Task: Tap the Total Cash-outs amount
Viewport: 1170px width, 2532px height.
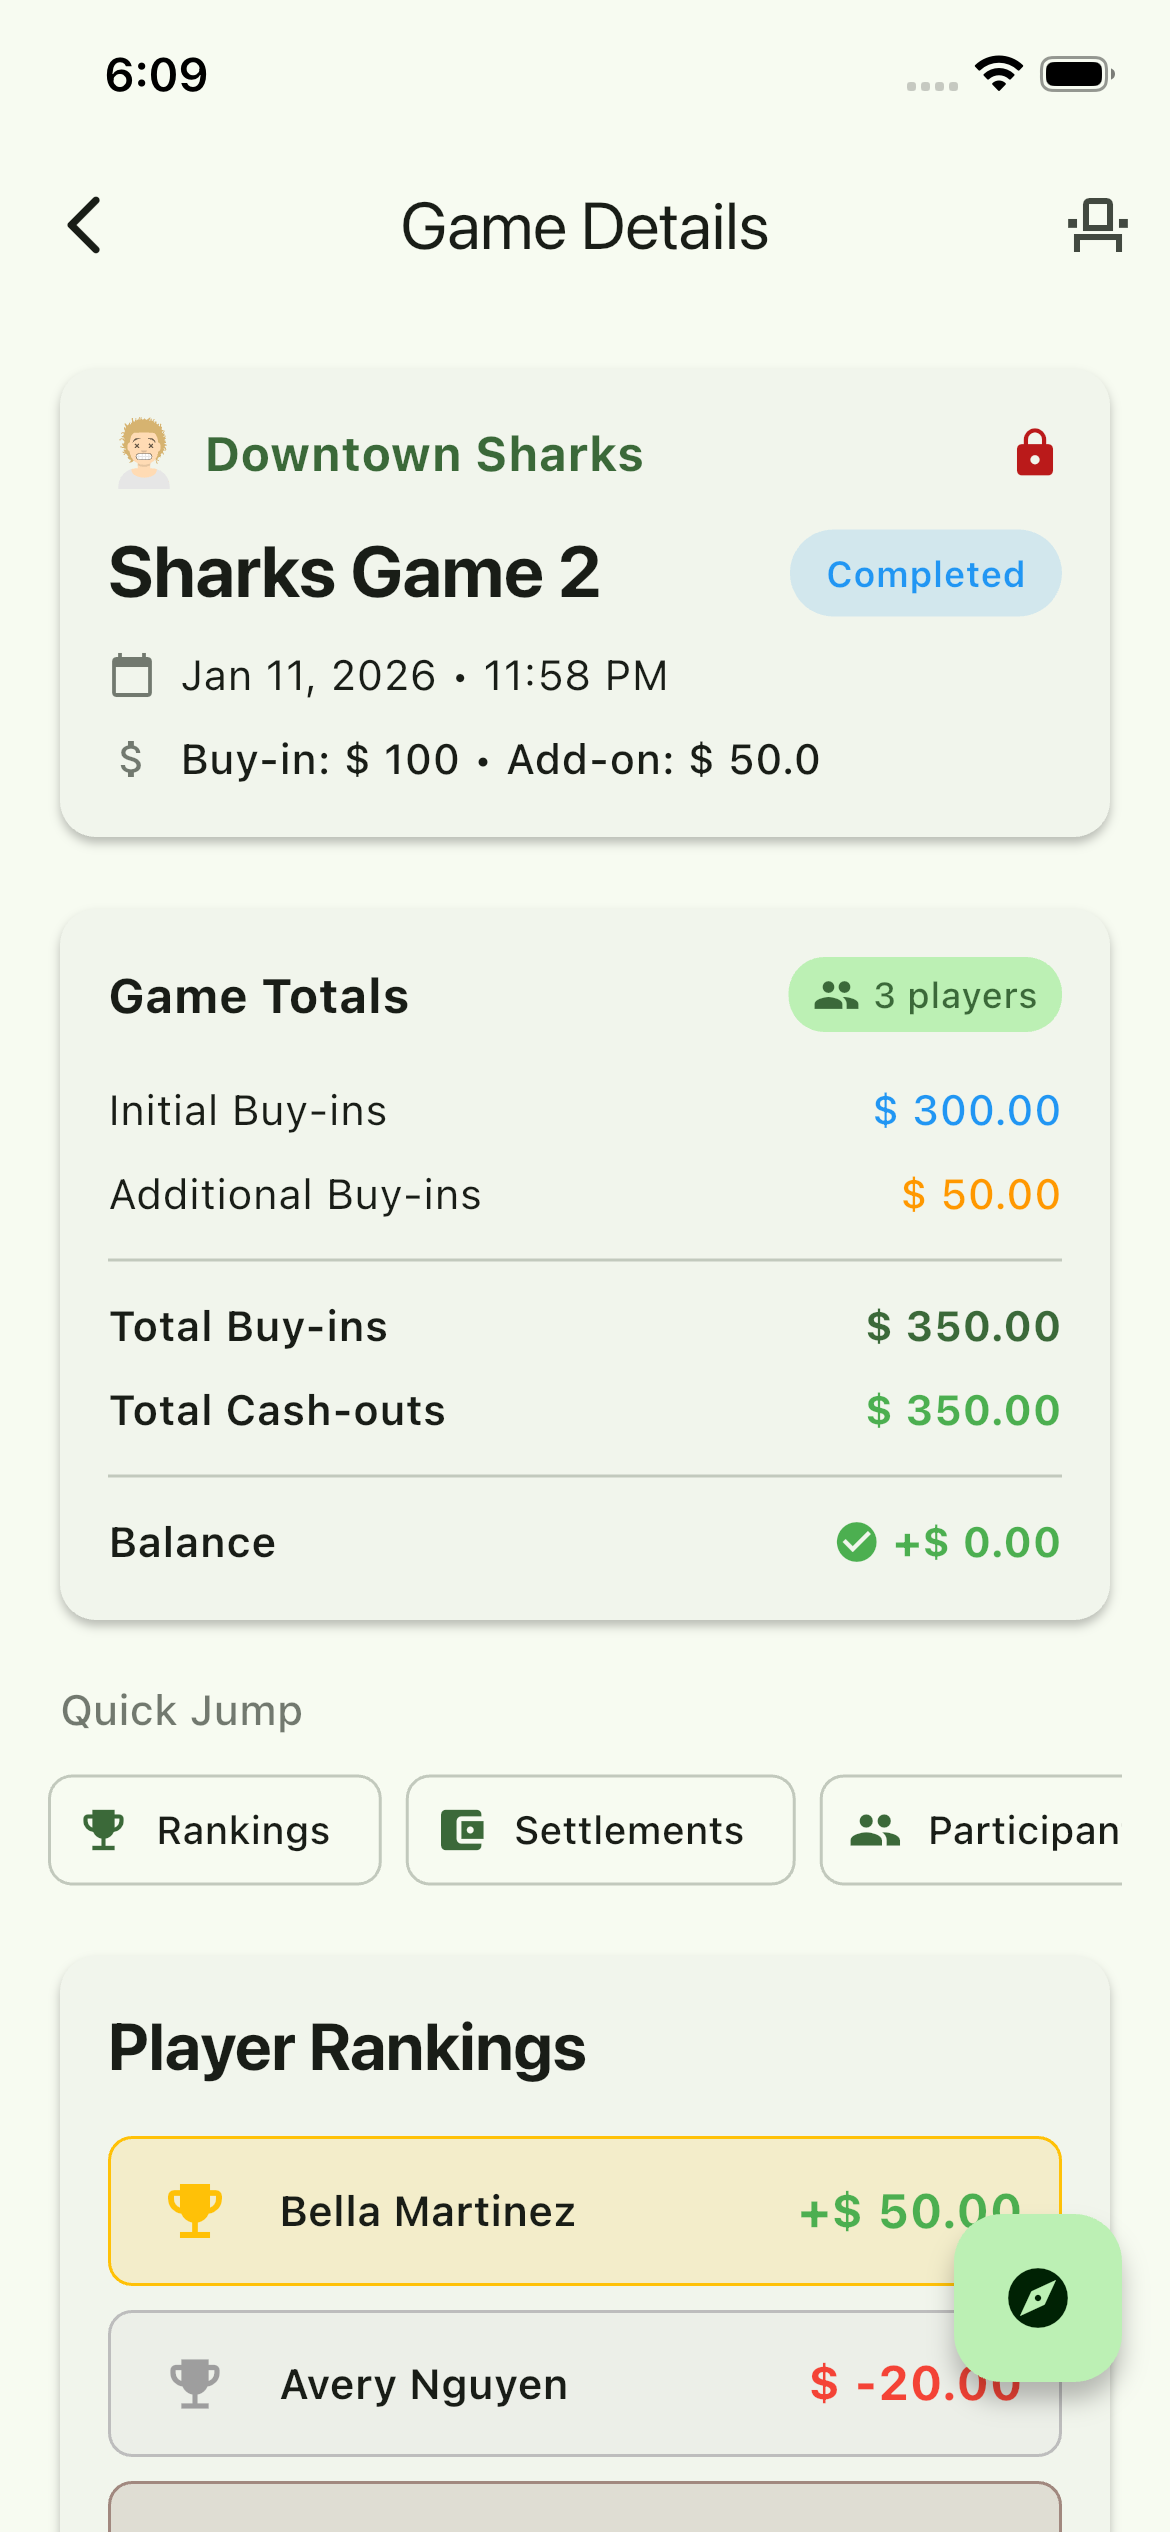Action: pos(962,1411)
